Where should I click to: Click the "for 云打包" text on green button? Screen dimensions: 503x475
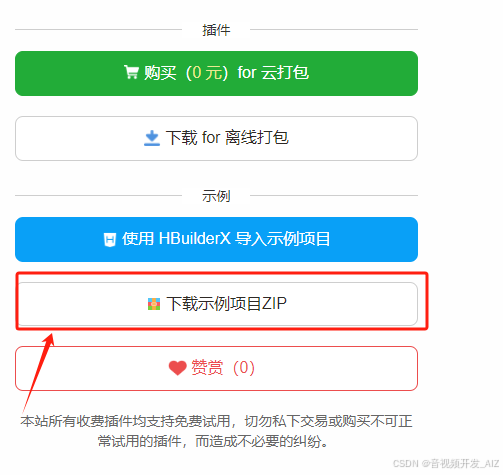[273, 73]
